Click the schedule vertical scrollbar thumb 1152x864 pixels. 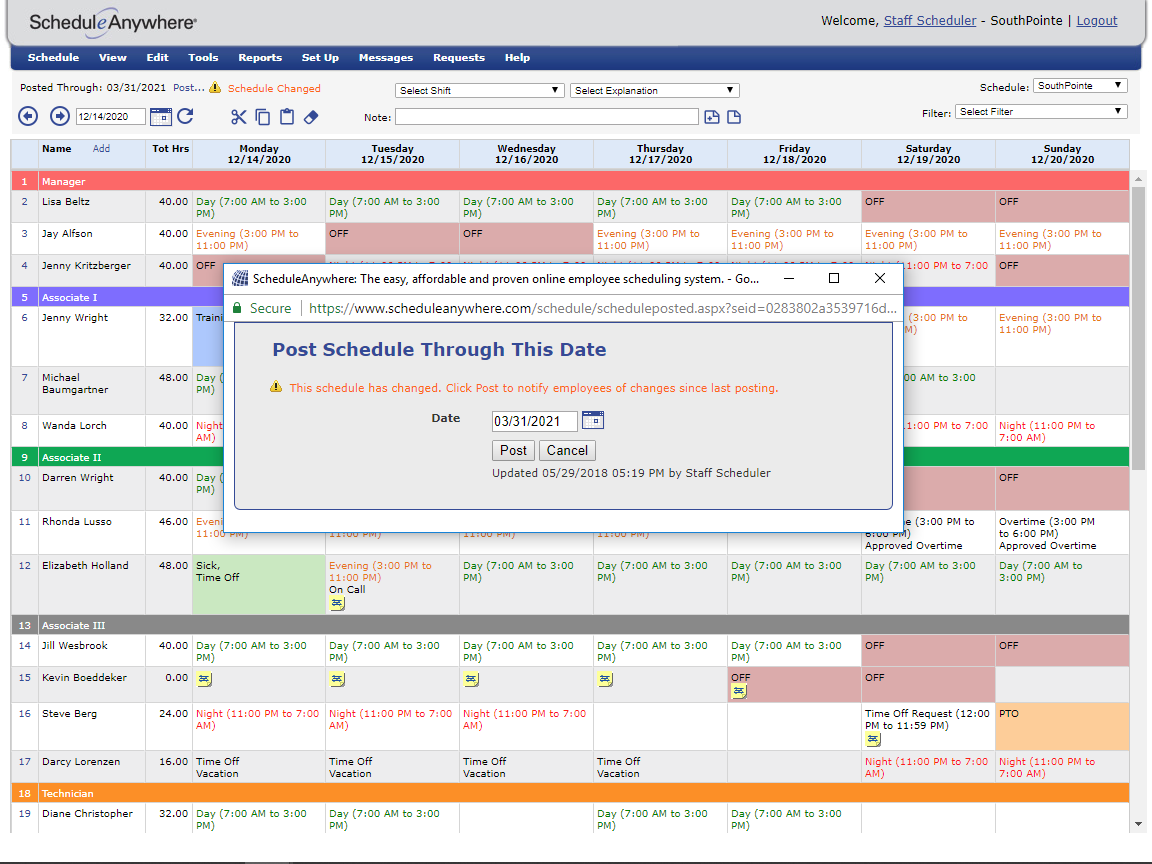click(1138, 328)
